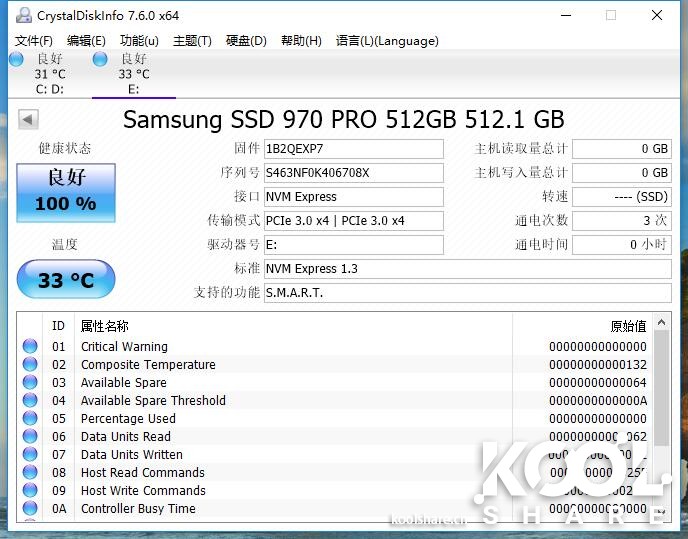Click the health status icon for C: D: disk
This screenshot has width=688, height=539.
tap(16, 59)
